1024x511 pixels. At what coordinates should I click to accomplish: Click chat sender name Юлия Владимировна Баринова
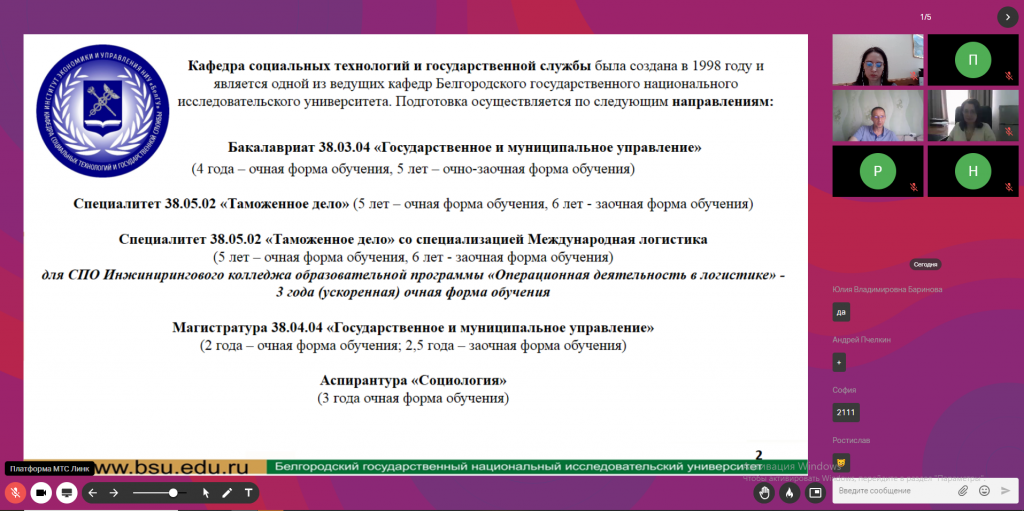[x=888, y=289]
